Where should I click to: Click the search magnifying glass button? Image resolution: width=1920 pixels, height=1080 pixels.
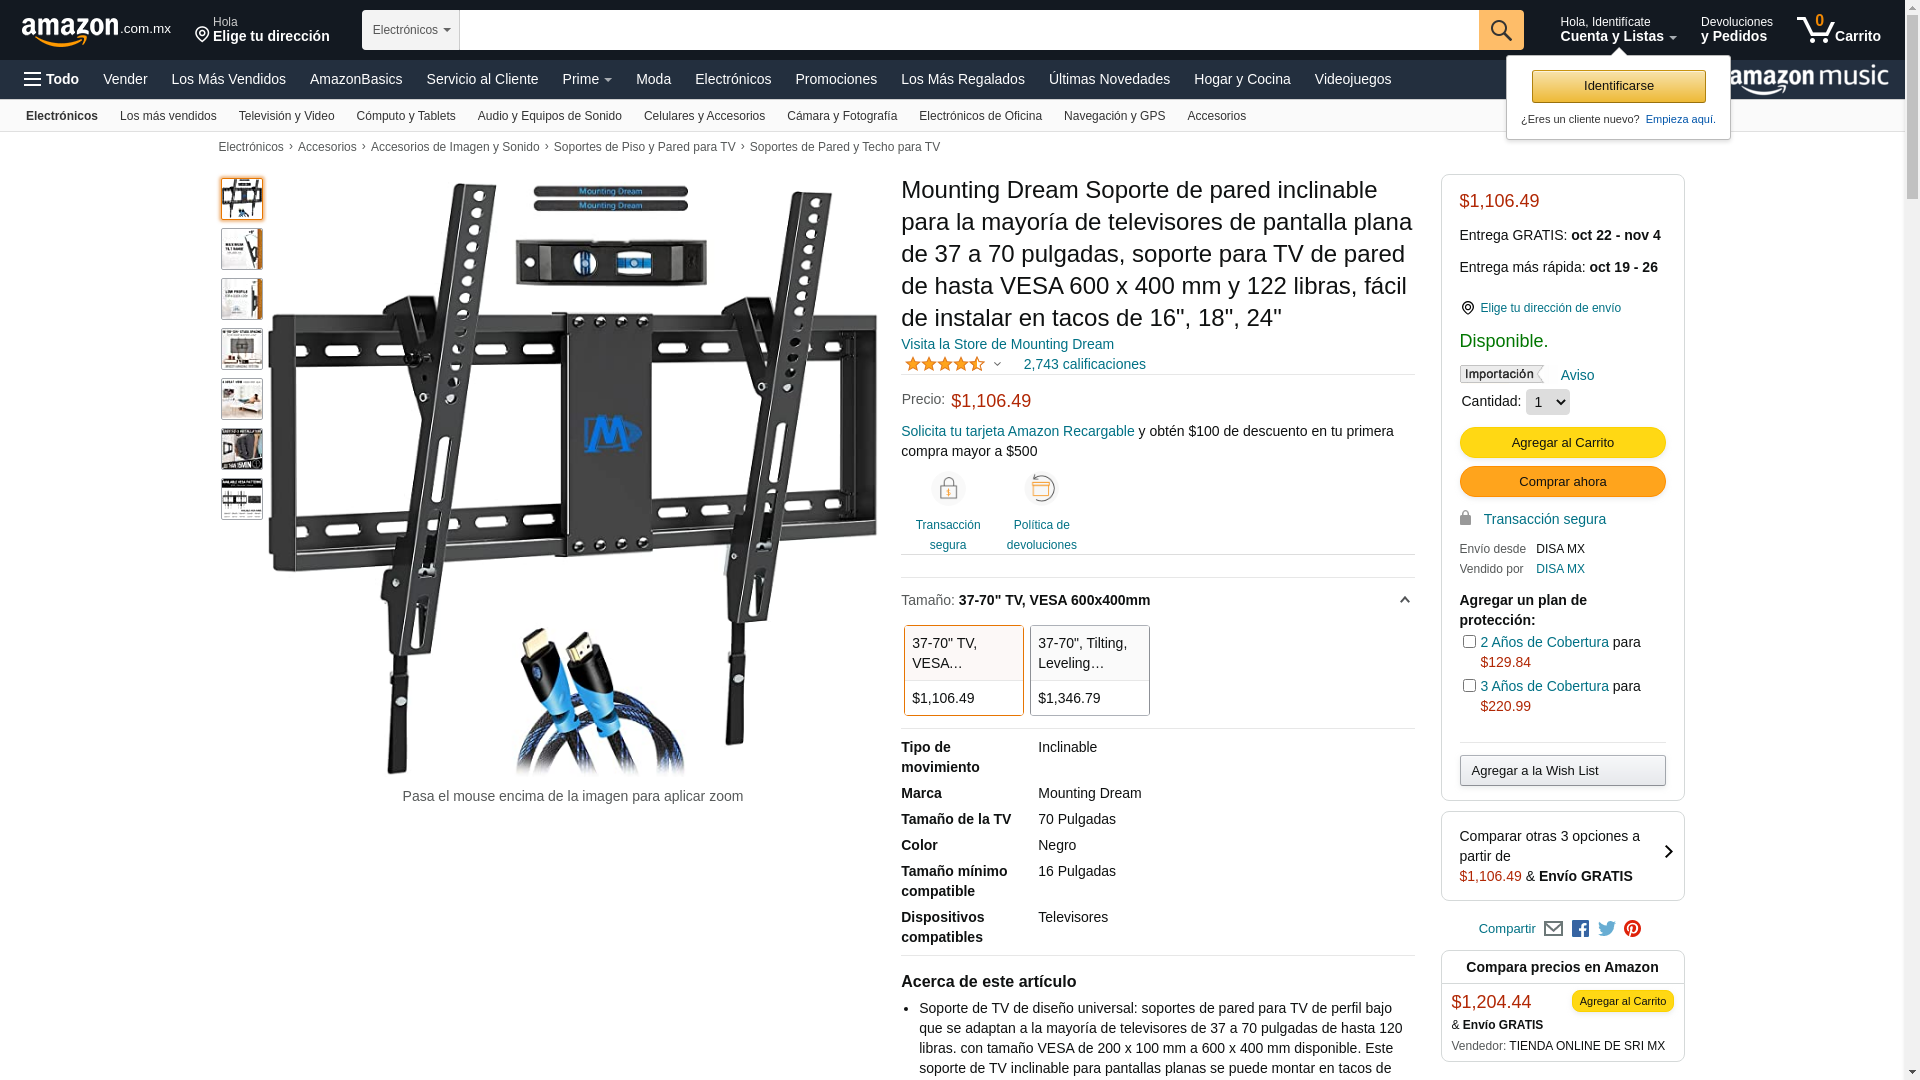click(x=1500, y=30)
